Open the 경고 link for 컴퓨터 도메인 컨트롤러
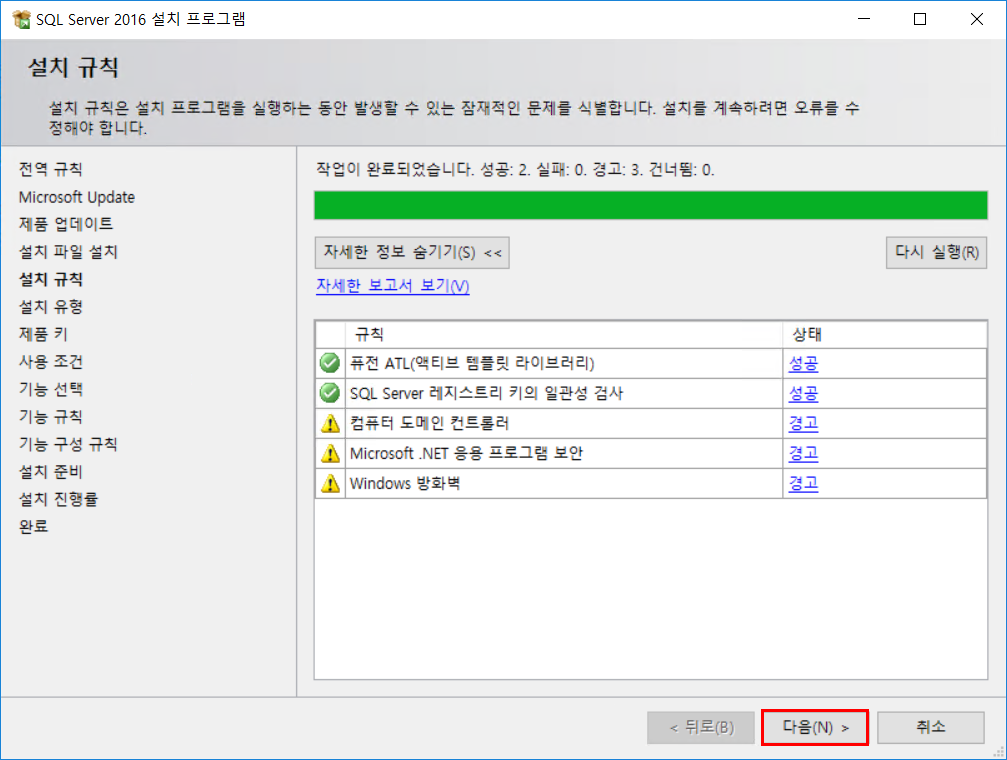The width and height of the screenshot is (1007, 760). [803, 423]
